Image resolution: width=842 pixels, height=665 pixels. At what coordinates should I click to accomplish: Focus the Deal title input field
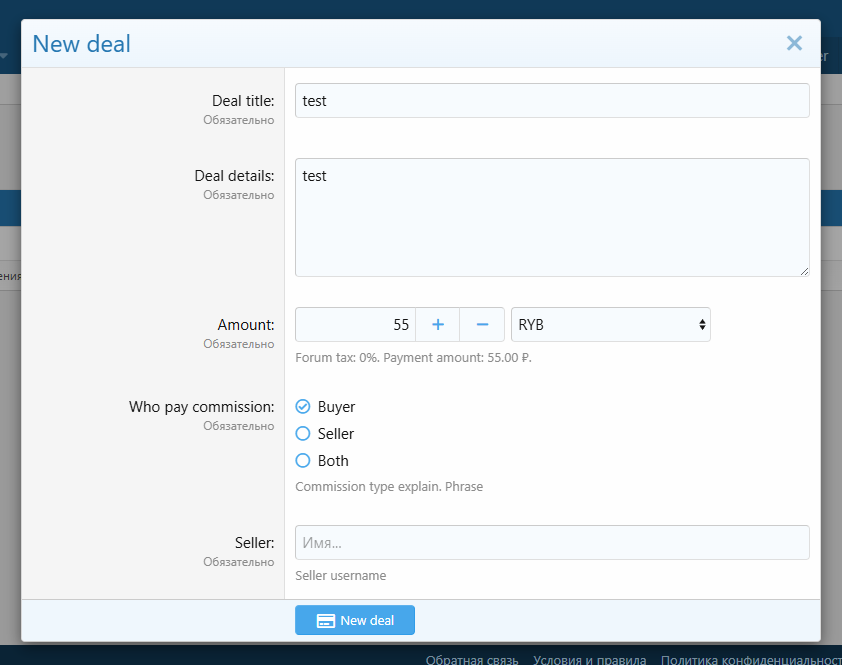click(x=552, y=101)
